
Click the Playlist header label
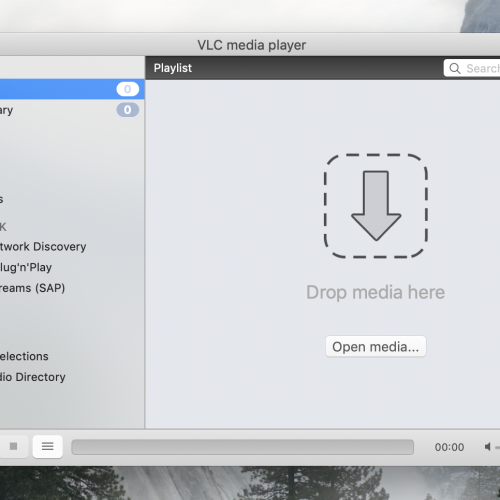[x=173, y=68]
